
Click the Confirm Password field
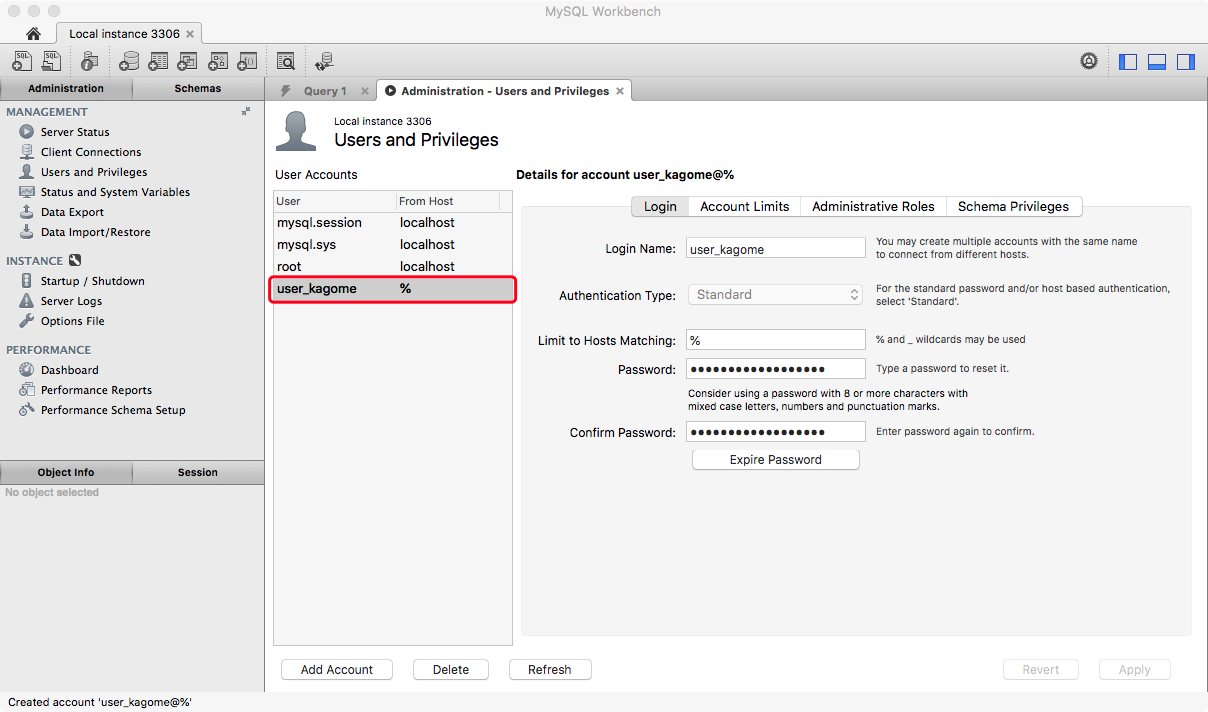pos(776,432)
